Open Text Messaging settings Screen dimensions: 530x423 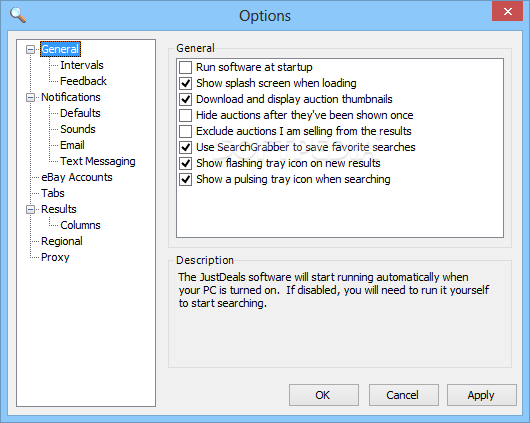click(98, 161)
